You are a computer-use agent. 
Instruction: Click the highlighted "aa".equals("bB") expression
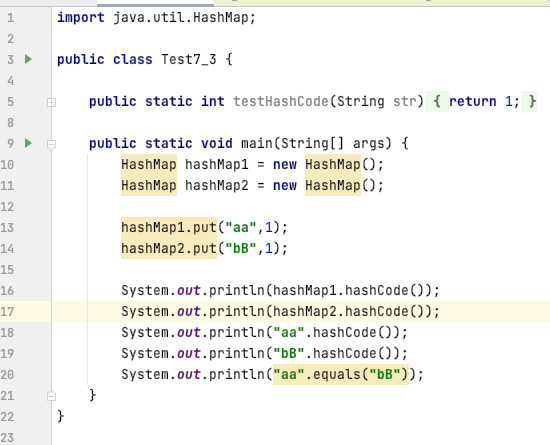pos(341,375)
